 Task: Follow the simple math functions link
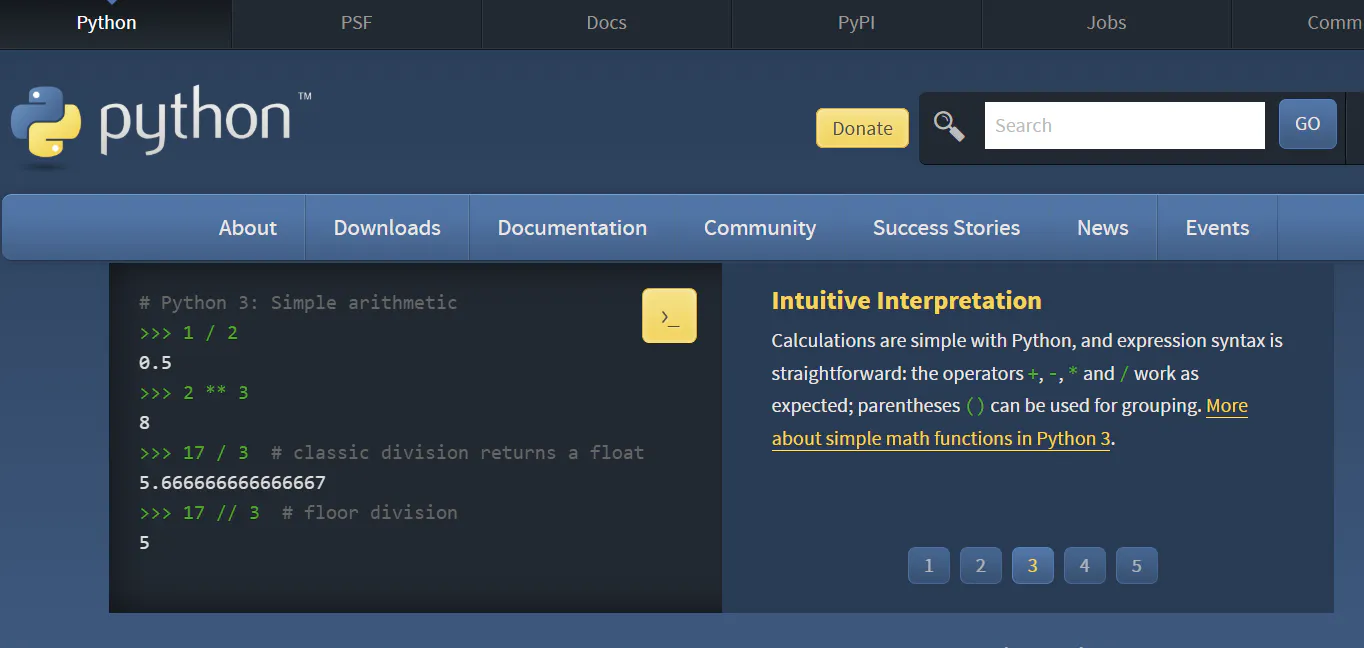940,438
